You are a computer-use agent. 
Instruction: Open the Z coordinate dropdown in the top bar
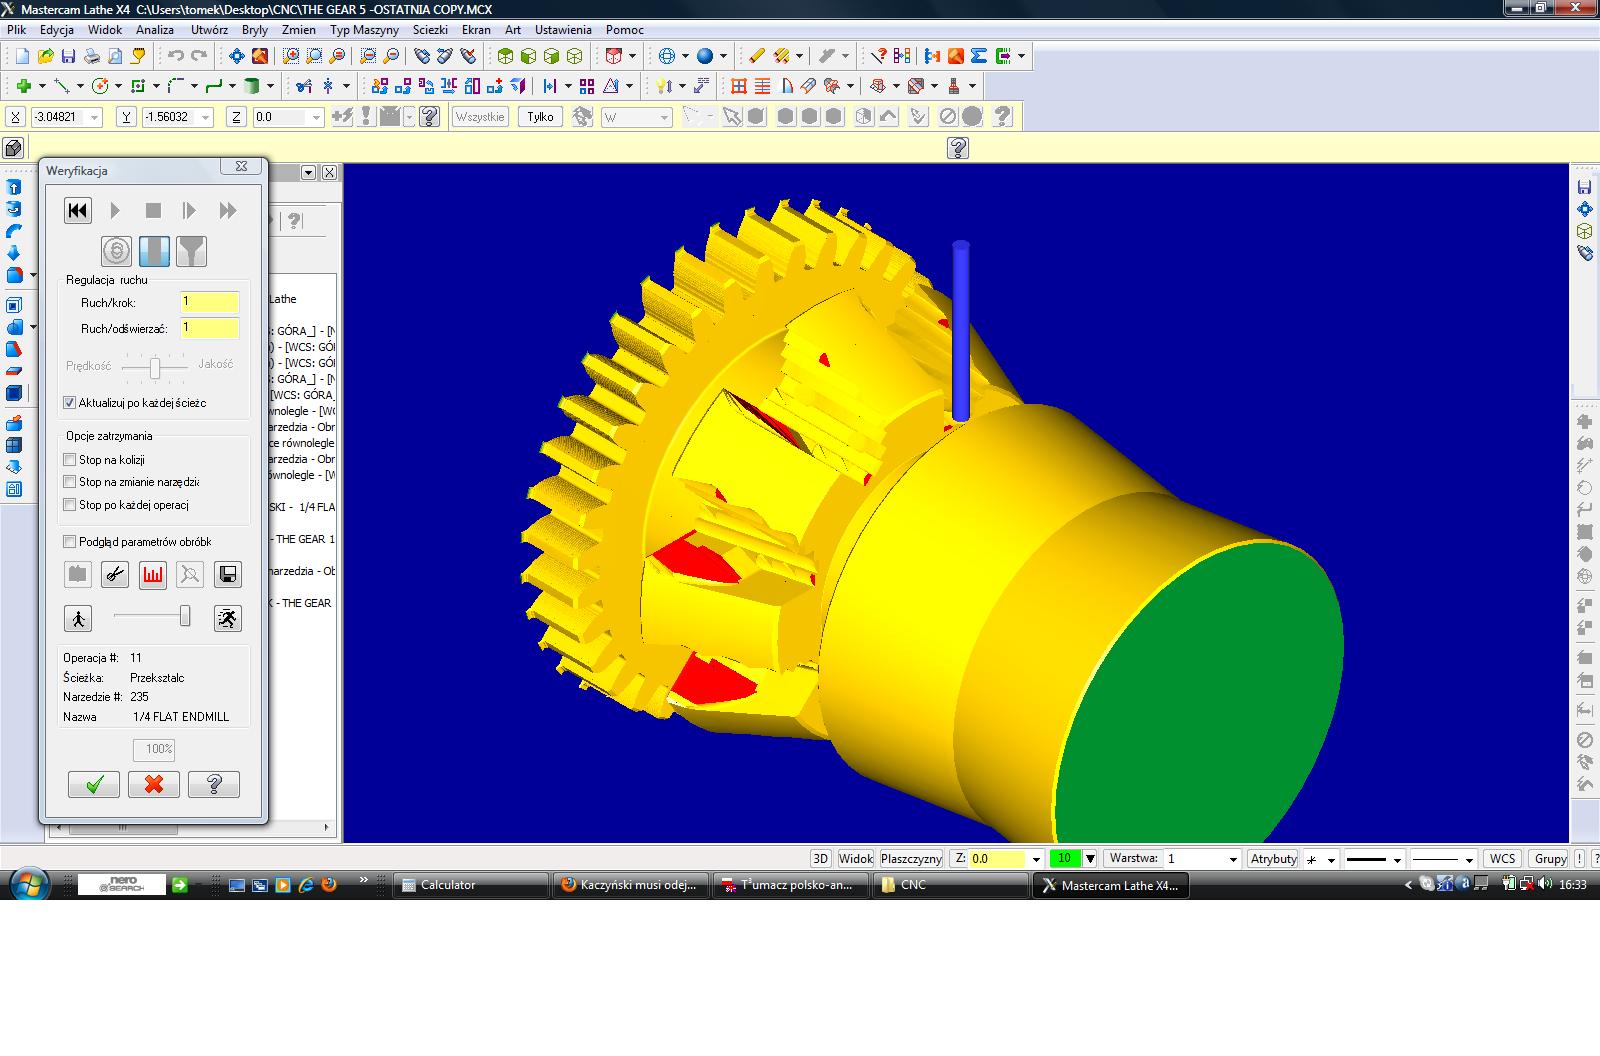pyautogui.click(x=316, y=117)
